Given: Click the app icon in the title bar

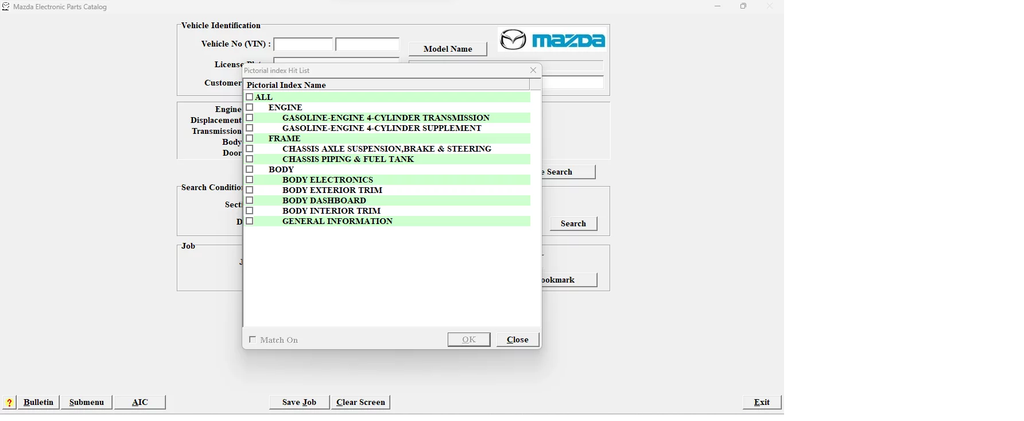Looking at the screenshot, I should click(6, 6).
